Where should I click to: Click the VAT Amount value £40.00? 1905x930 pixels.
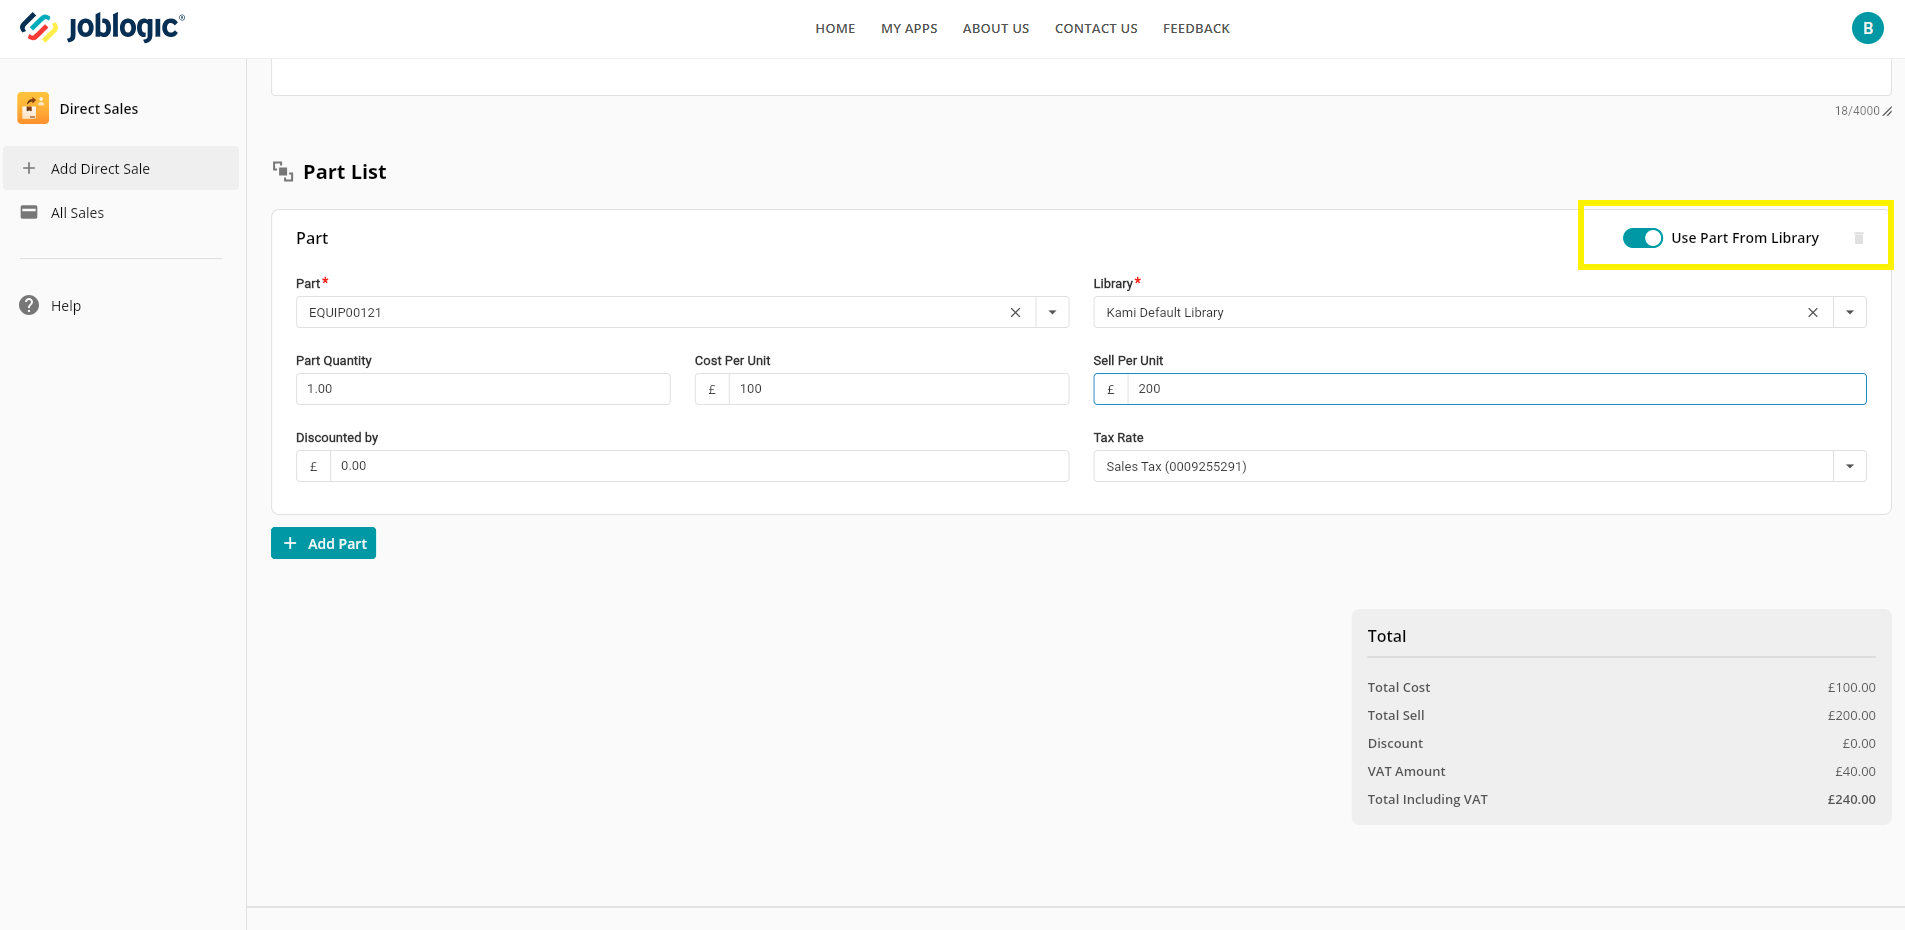pyautogui.click(x=1855, y=771)
